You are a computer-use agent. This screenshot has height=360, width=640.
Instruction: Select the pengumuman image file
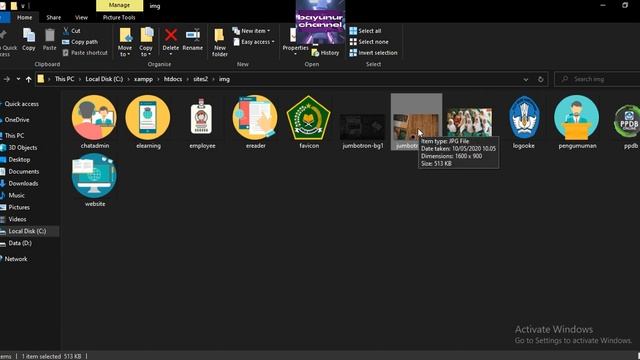coord(577,122)
